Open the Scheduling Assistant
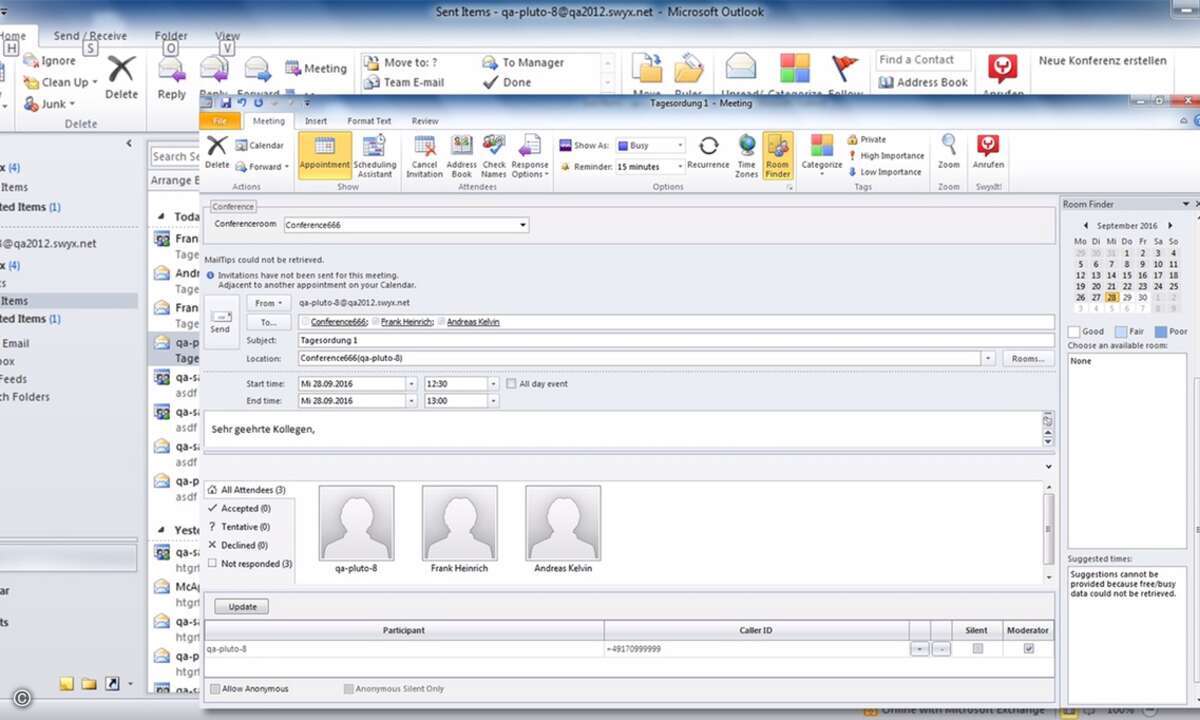This screenshot has width=1200, height=720. coord(375,155)
